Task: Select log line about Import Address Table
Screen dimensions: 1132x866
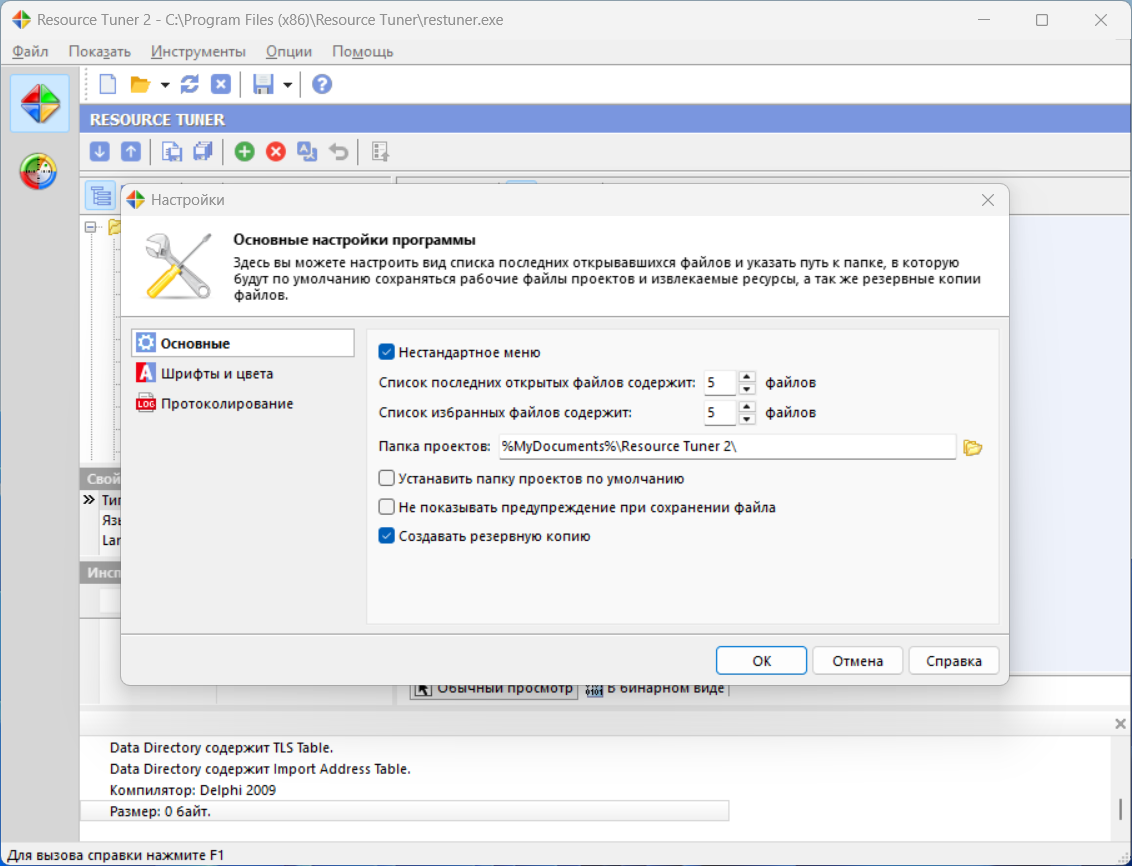Action: [260, 769]
